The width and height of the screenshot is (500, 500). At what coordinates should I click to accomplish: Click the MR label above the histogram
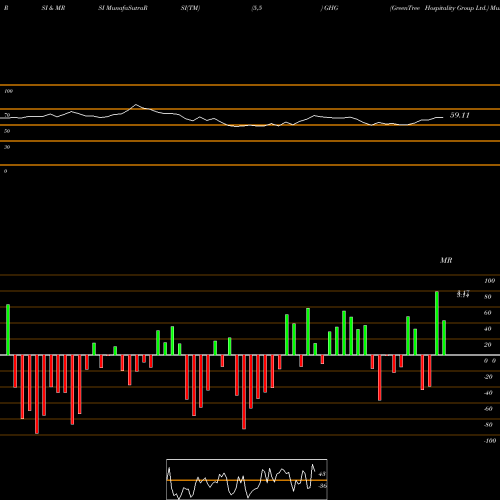click(446, 260)
